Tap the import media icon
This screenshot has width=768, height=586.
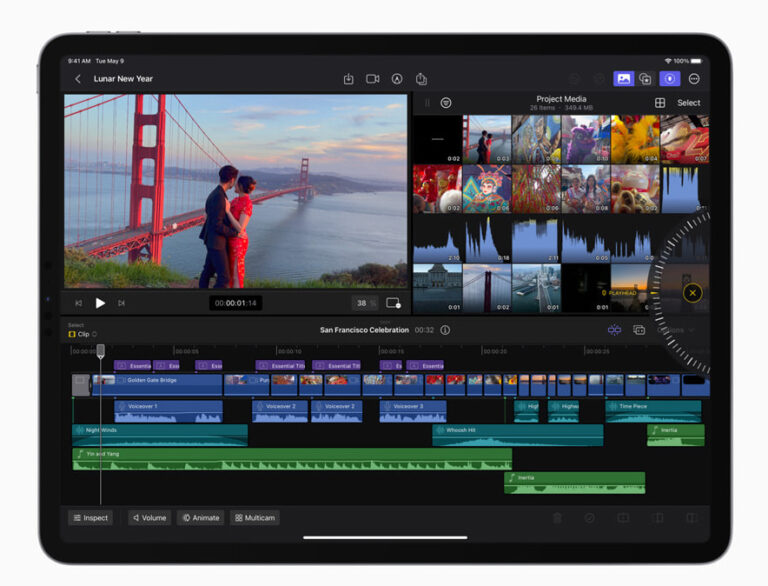pos(348,79)
